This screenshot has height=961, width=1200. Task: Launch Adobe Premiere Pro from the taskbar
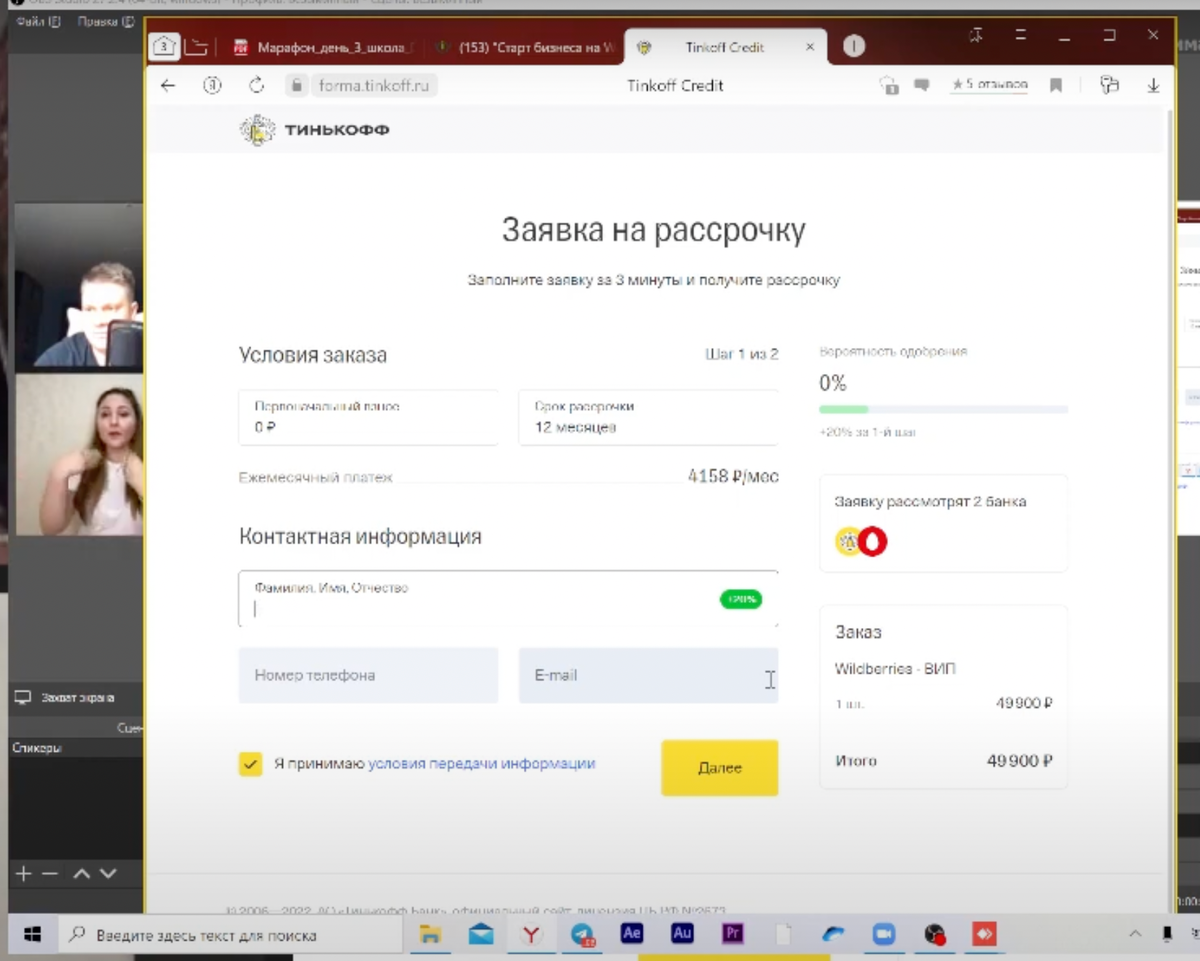click(732, 934)
